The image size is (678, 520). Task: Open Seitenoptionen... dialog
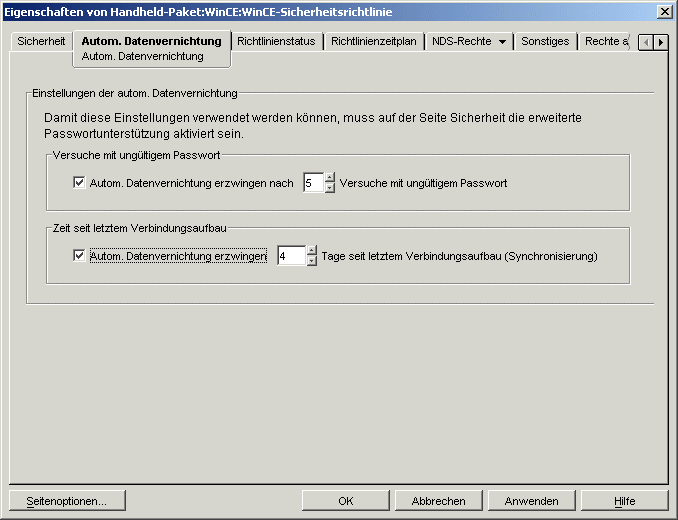67,501
